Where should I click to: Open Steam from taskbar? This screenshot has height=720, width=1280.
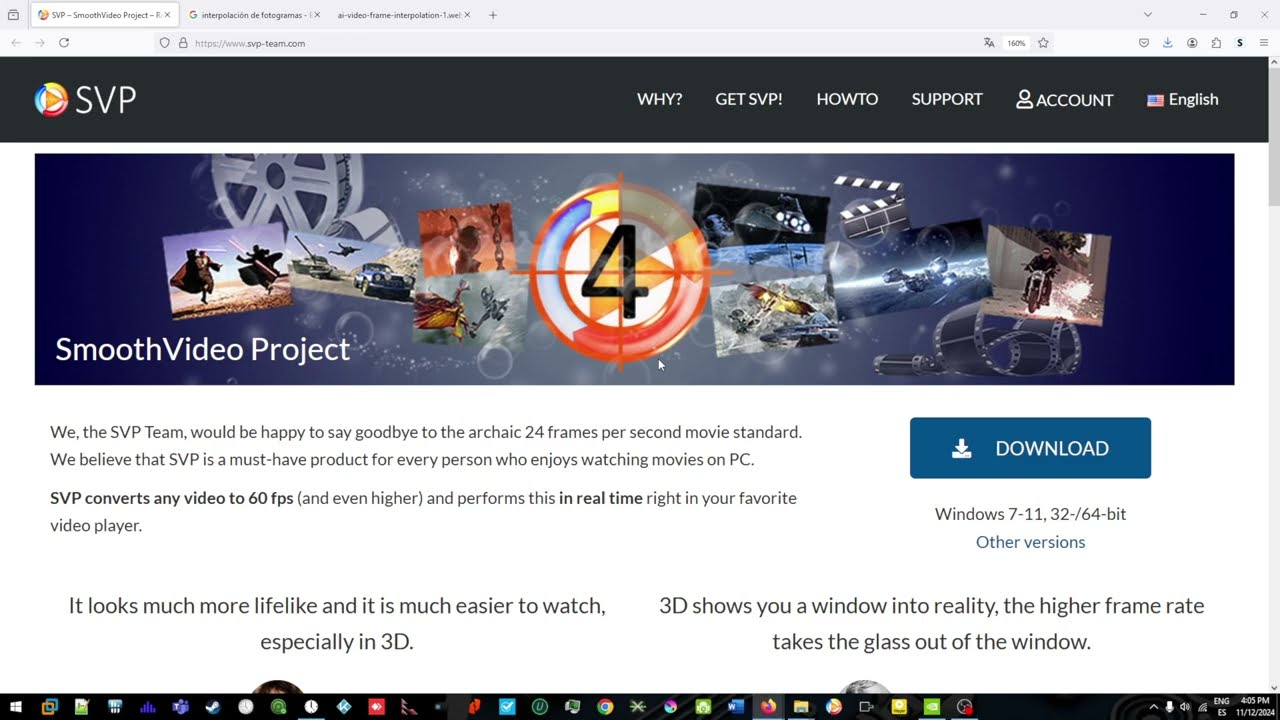[213, 707]
